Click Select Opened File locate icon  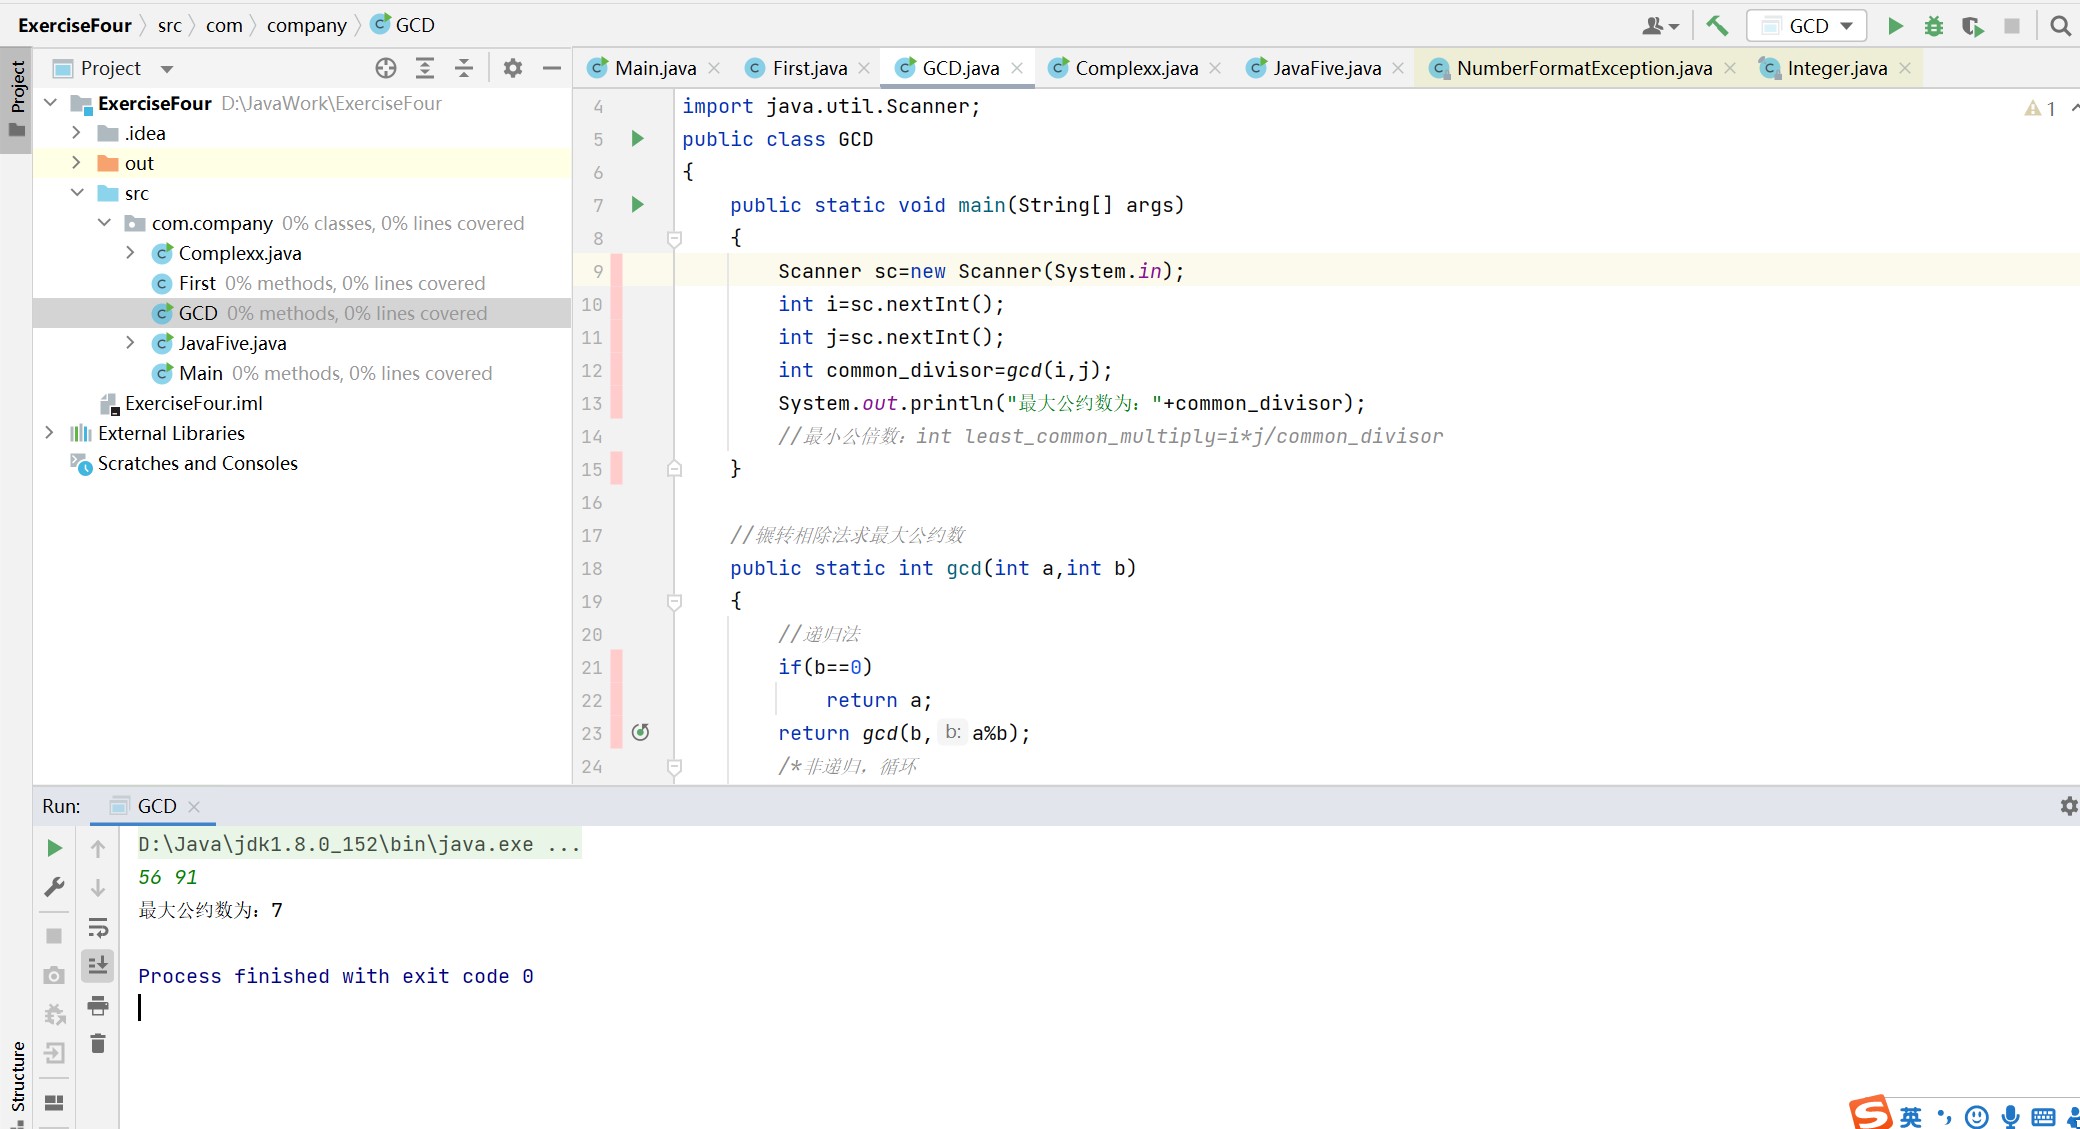coord(386,68)
